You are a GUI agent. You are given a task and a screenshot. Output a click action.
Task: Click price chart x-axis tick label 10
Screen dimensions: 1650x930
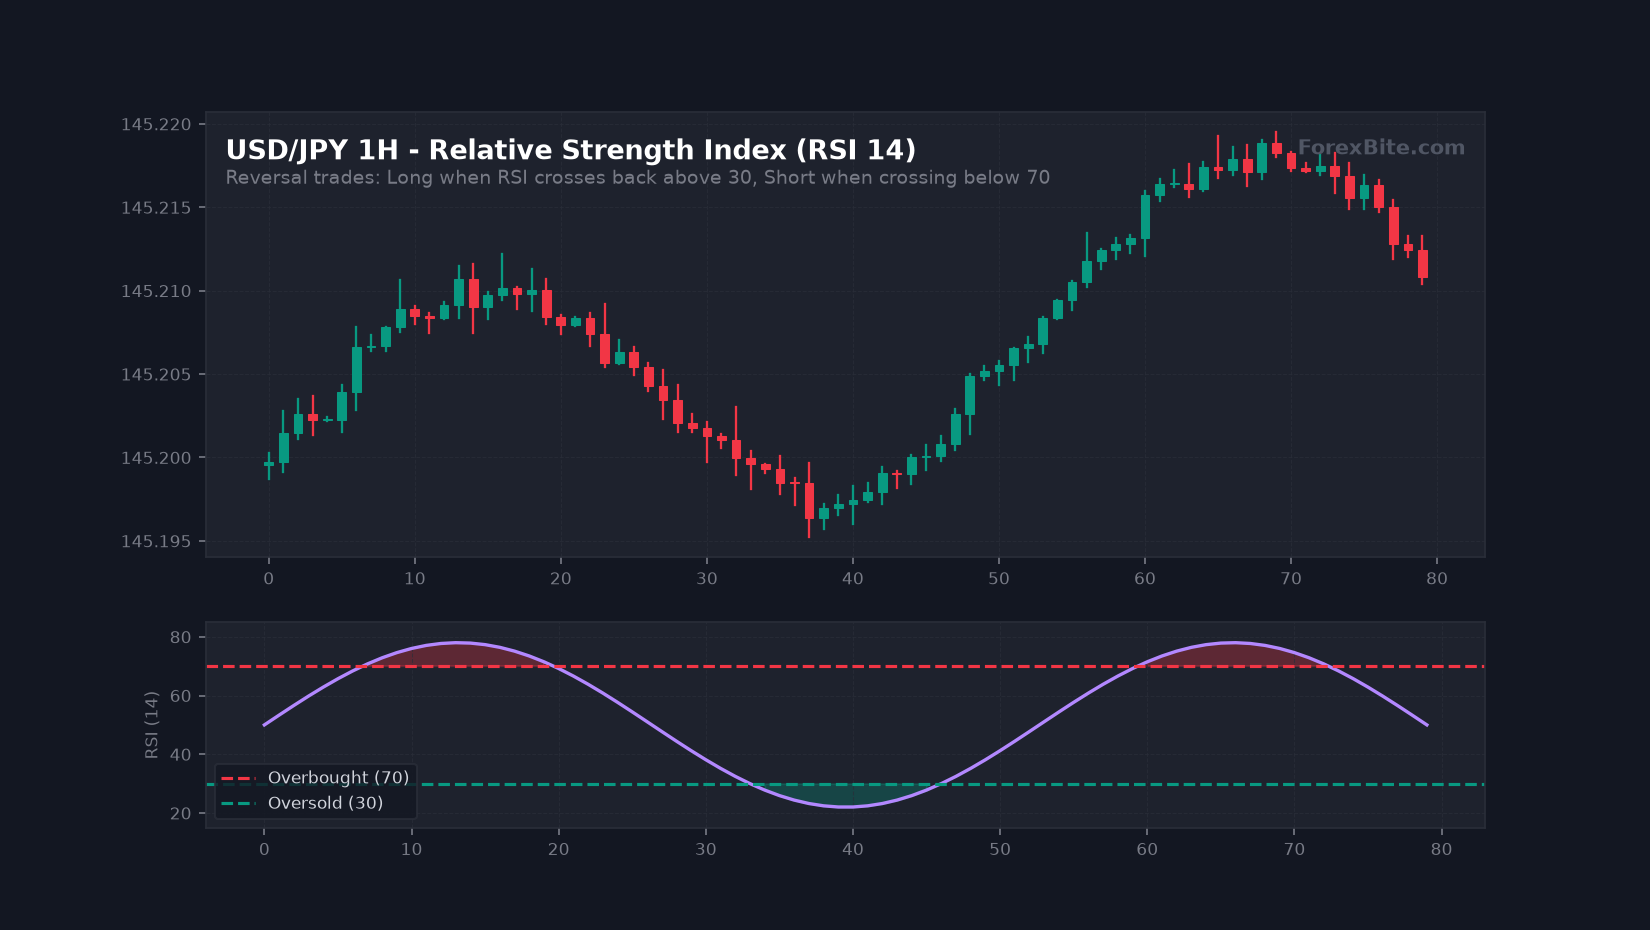[x=414, y=579]
